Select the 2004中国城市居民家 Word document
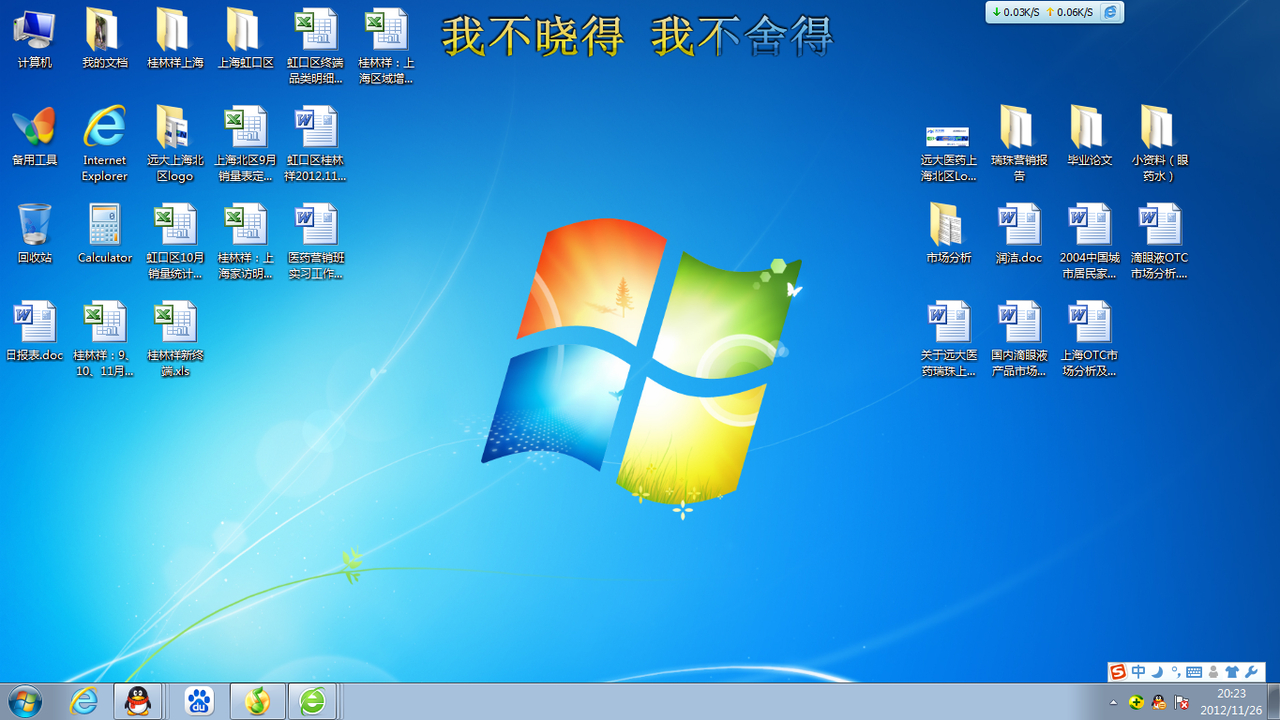This screenshot has width=1280, height=720. [x=1089, y=242]
